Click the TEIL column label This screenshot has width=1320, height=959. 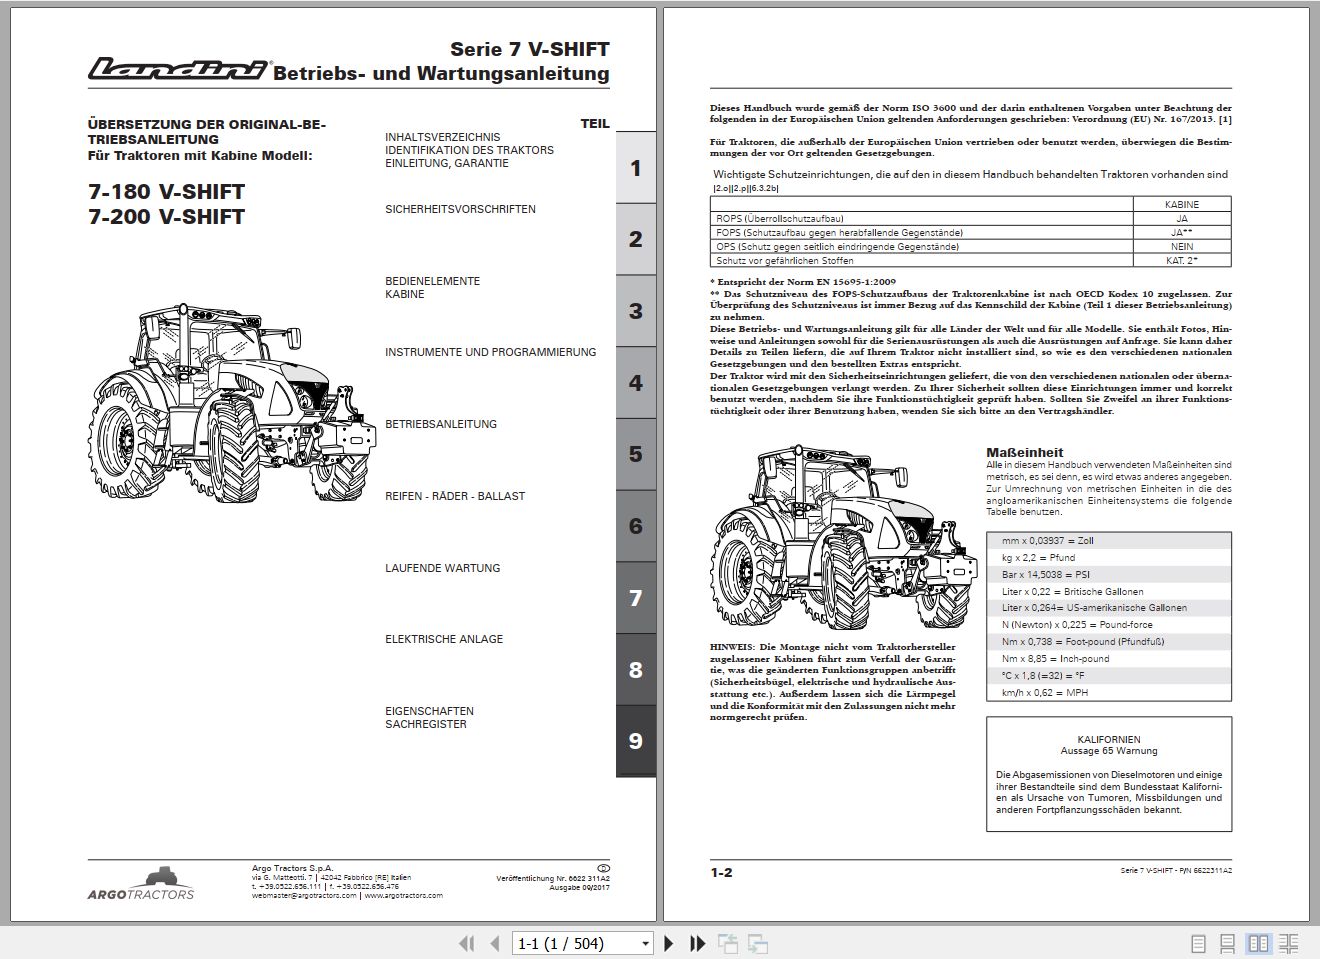pos(595,124)
